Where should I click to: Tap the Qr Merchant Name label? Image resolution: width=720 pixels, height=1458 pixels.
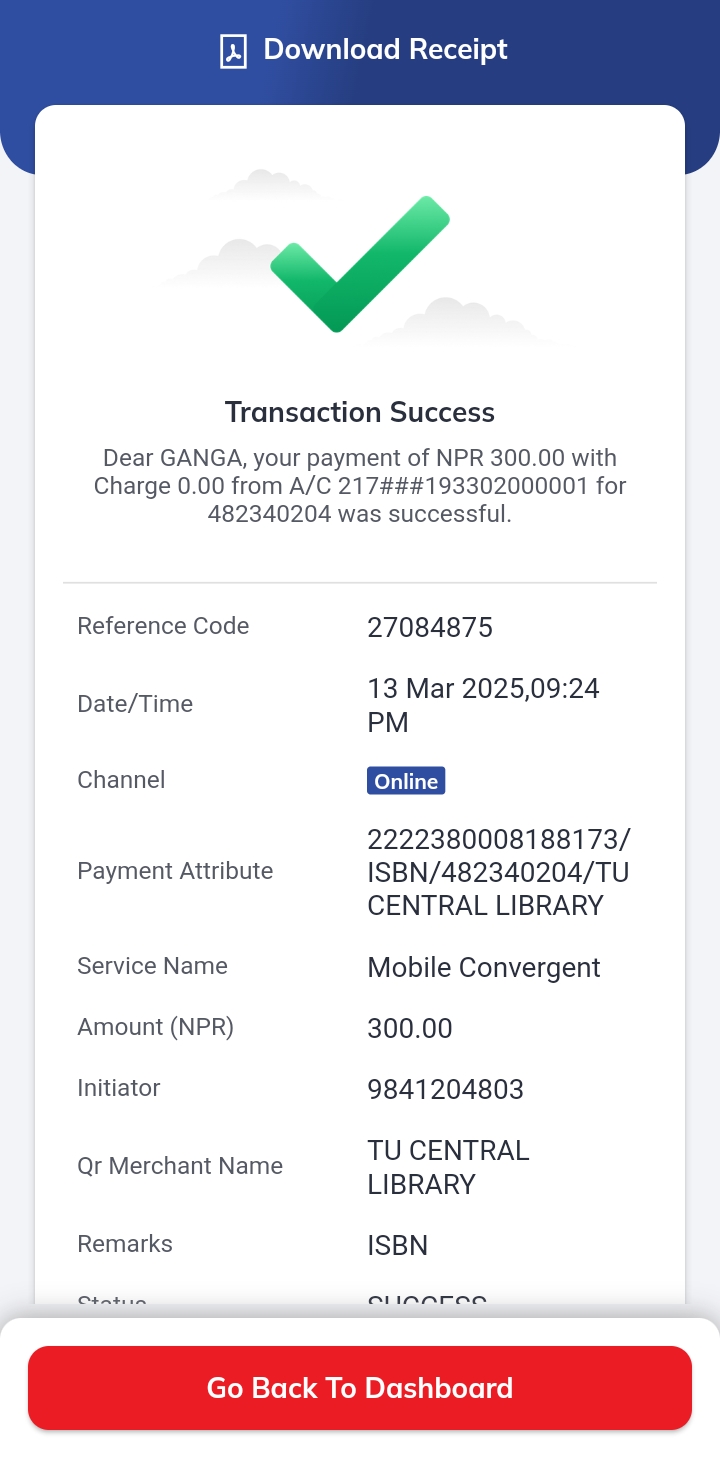click(x=180, y=1166)
